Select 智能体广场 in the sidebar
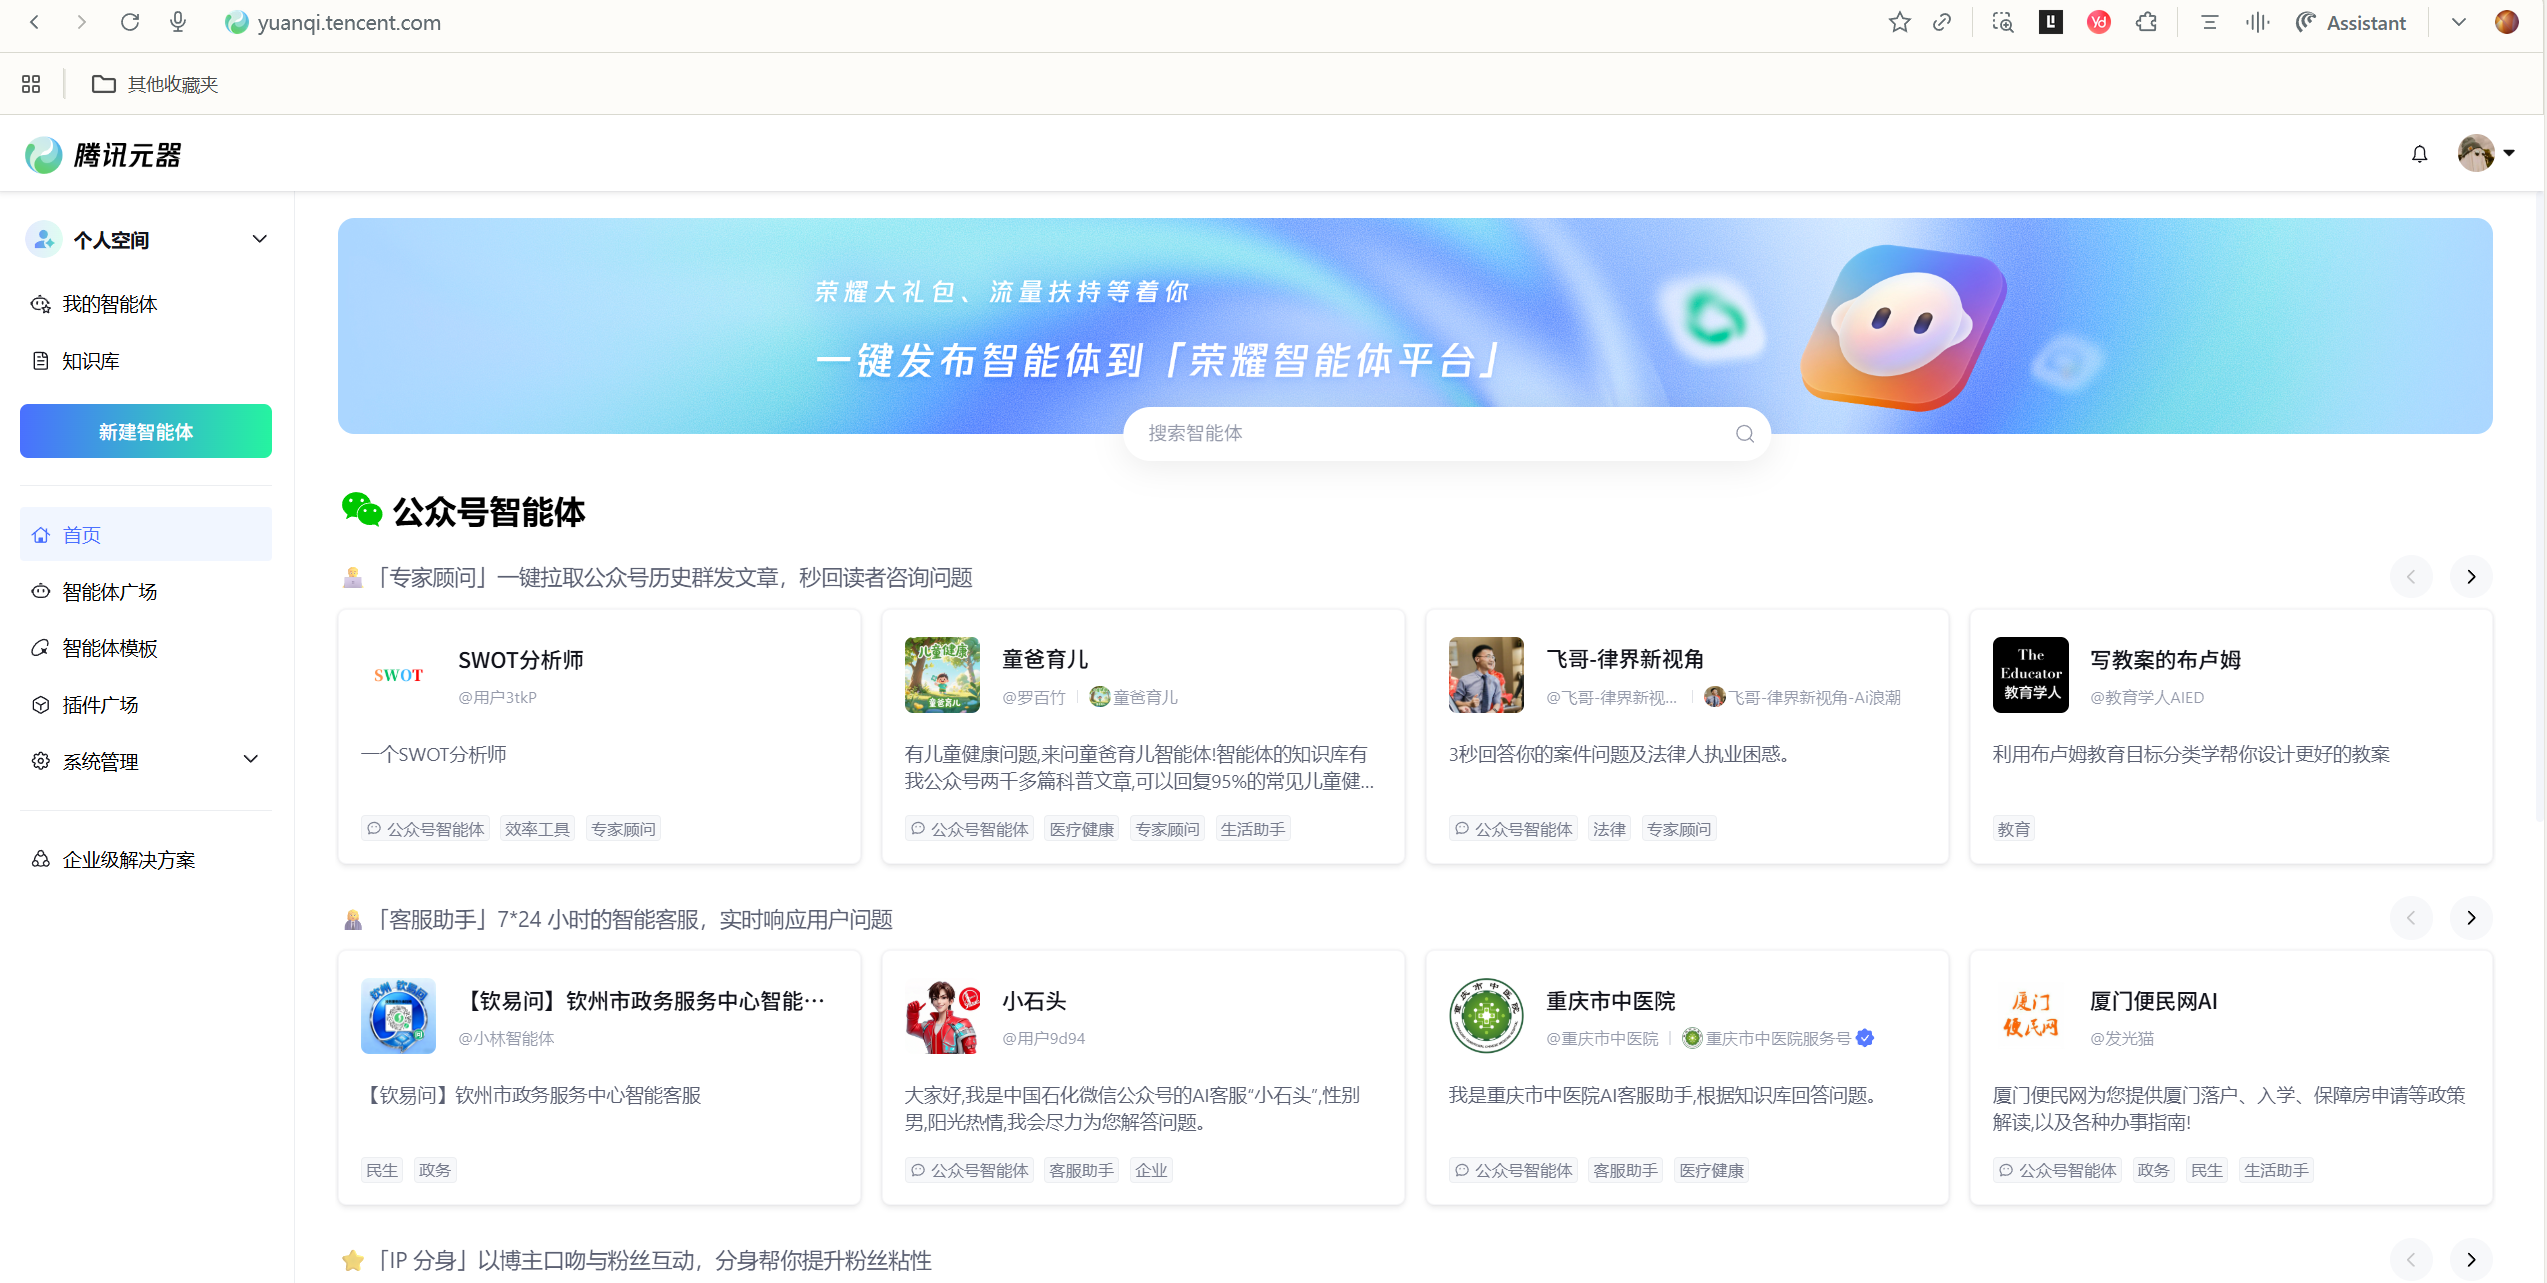Screen dimensions: 2547x1283 109,591
